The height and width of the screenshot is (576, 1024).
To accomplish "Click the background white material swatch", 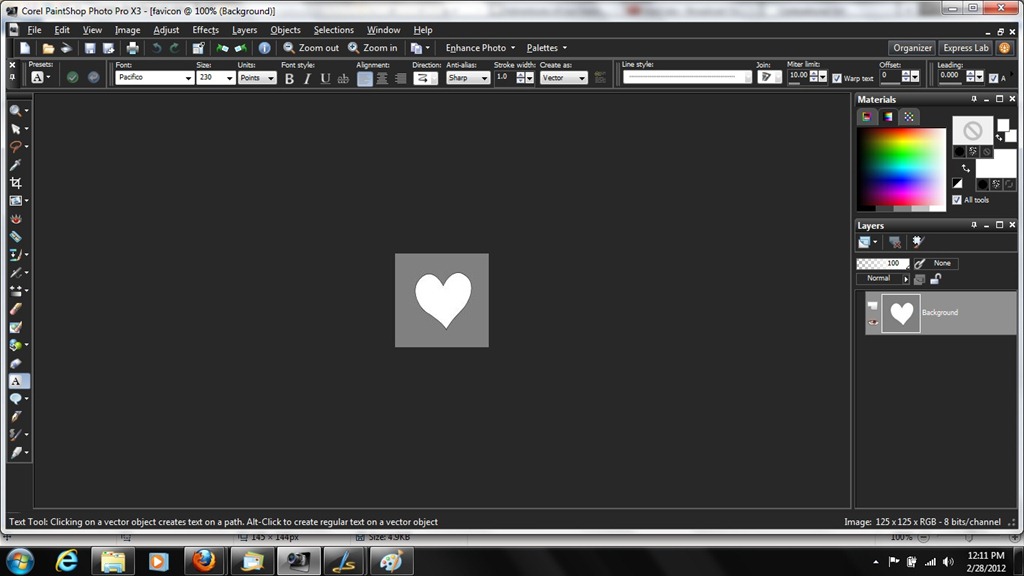I will pyautogui.click(x=996, y=163).
